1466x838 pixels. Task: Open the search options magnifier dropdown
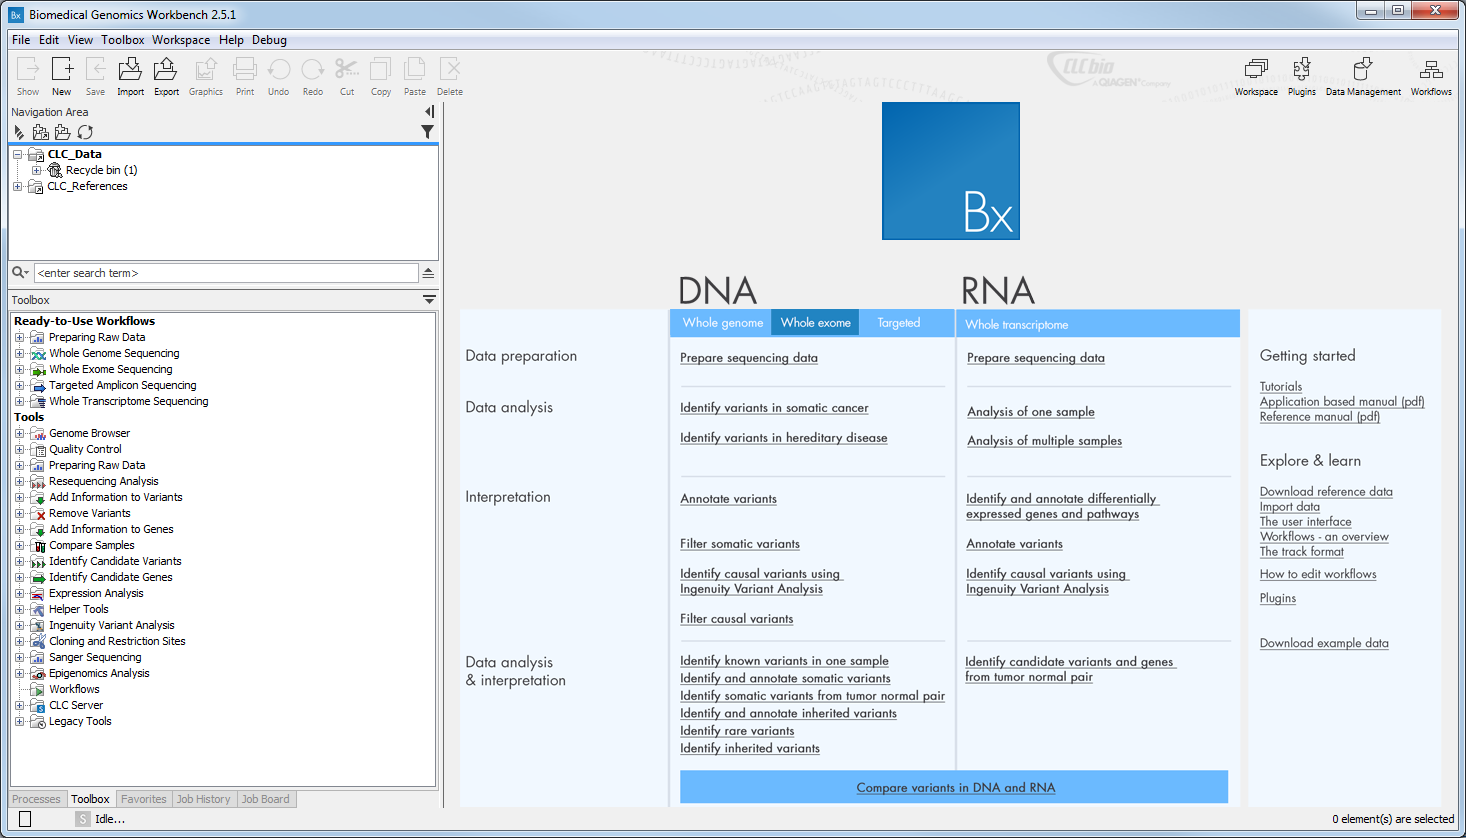pyautogui.click(x=20, y=273)
